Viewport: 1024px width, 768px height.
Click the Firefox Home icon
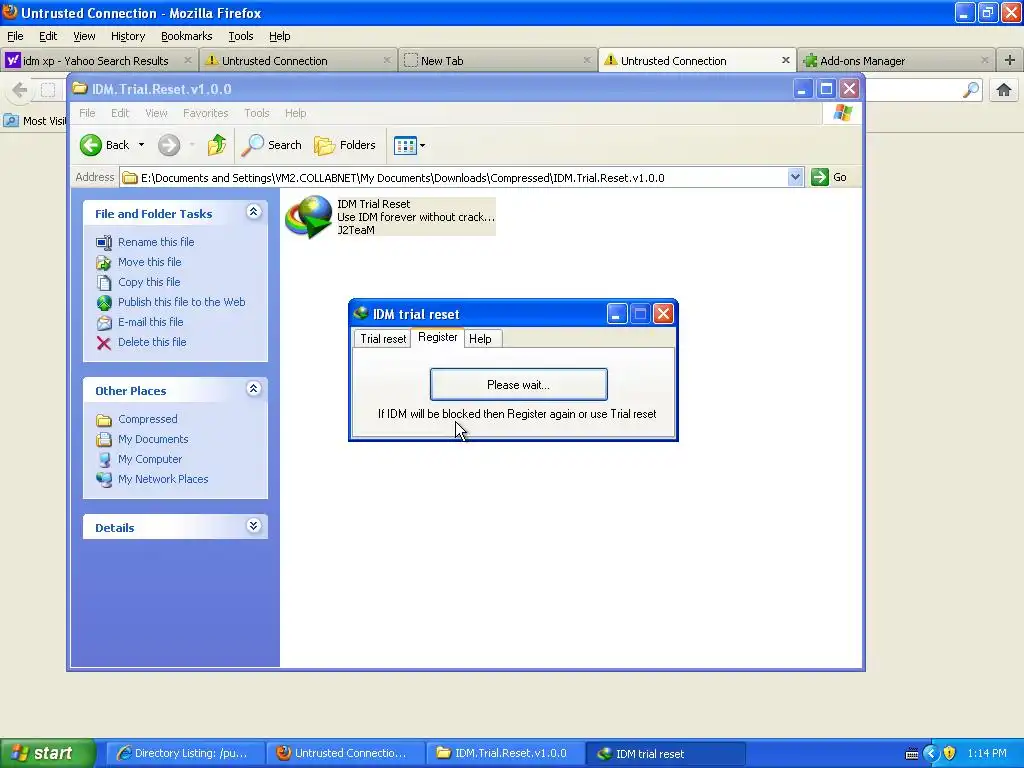coord(1004,89)
